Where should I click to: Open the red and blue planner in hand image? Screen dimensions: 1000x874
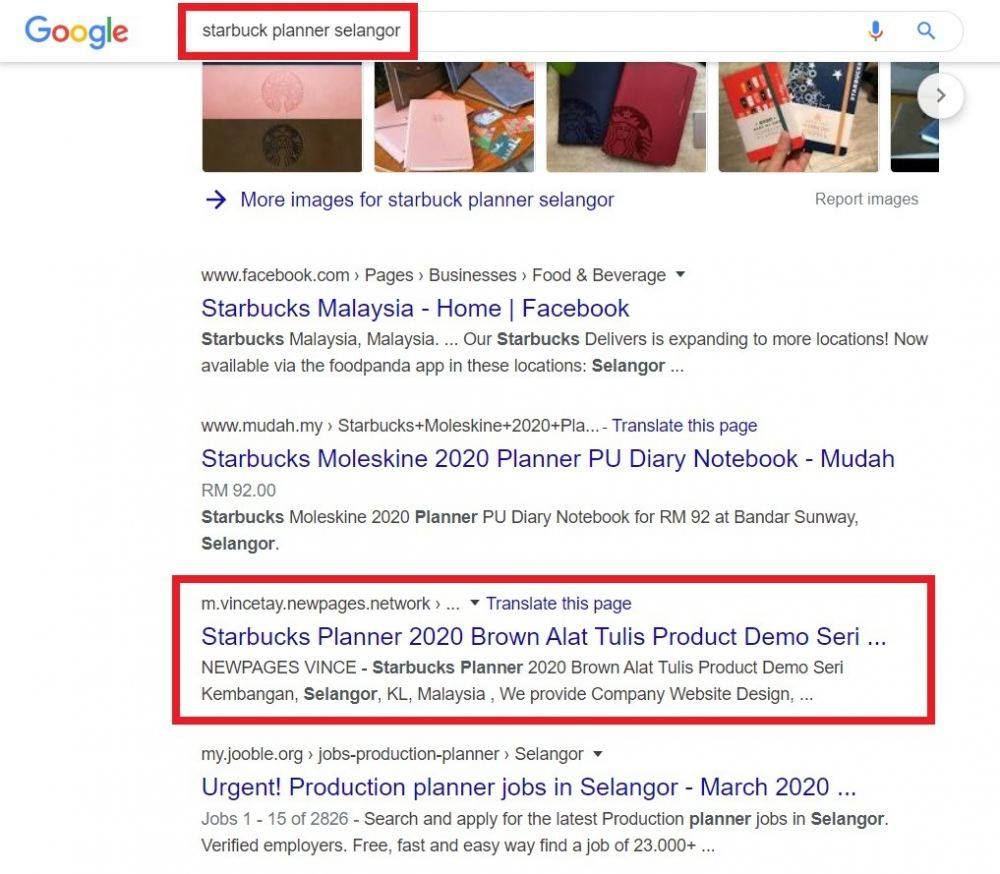point(798,117)
